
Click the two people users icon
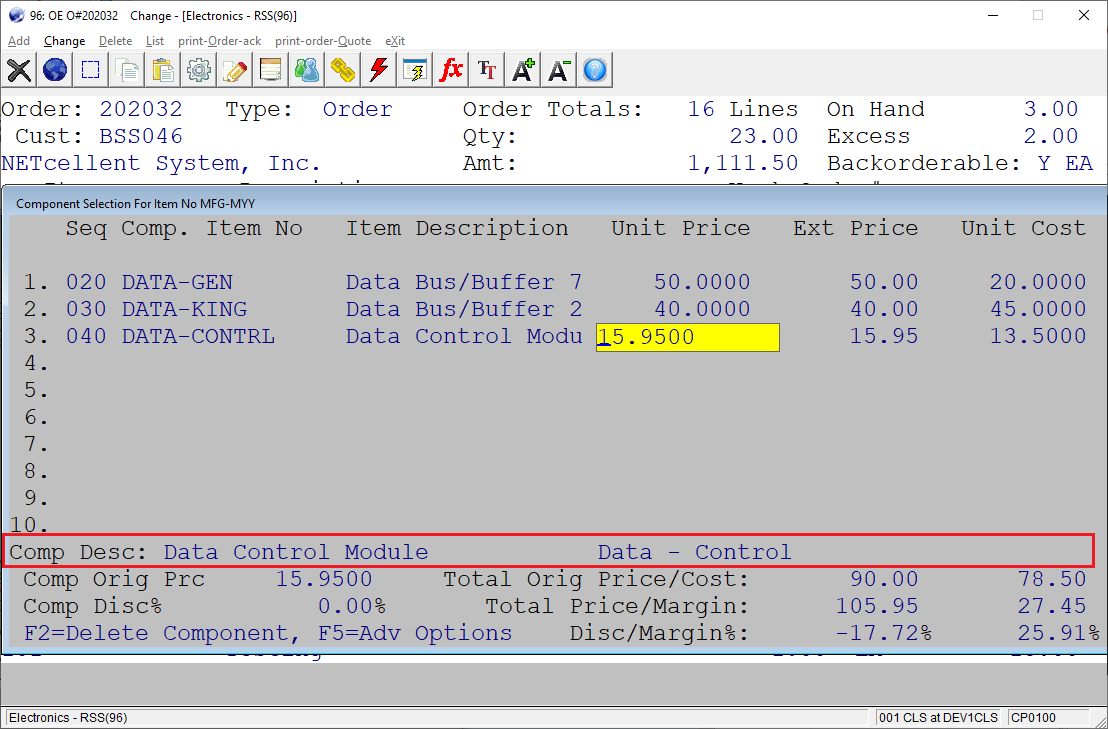click(x=307, y=70)
